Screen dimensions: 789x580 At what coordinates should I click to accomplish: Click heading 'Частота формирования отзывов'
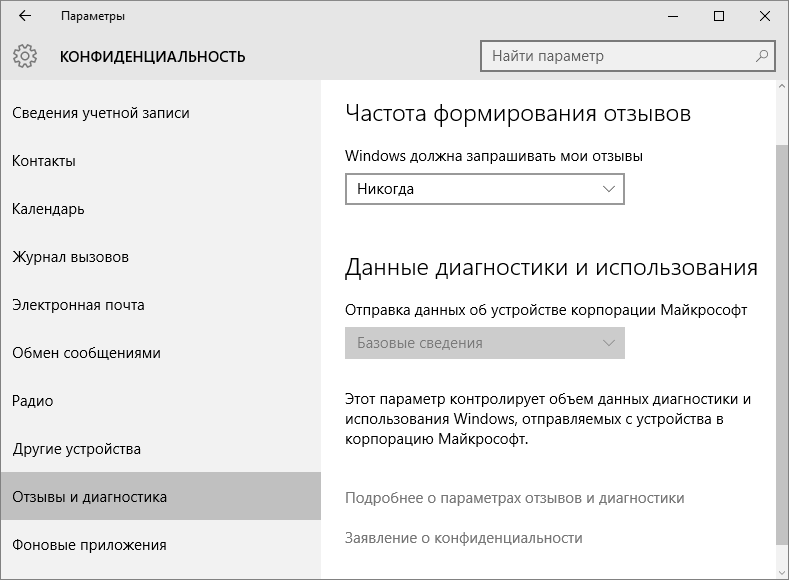518,113
